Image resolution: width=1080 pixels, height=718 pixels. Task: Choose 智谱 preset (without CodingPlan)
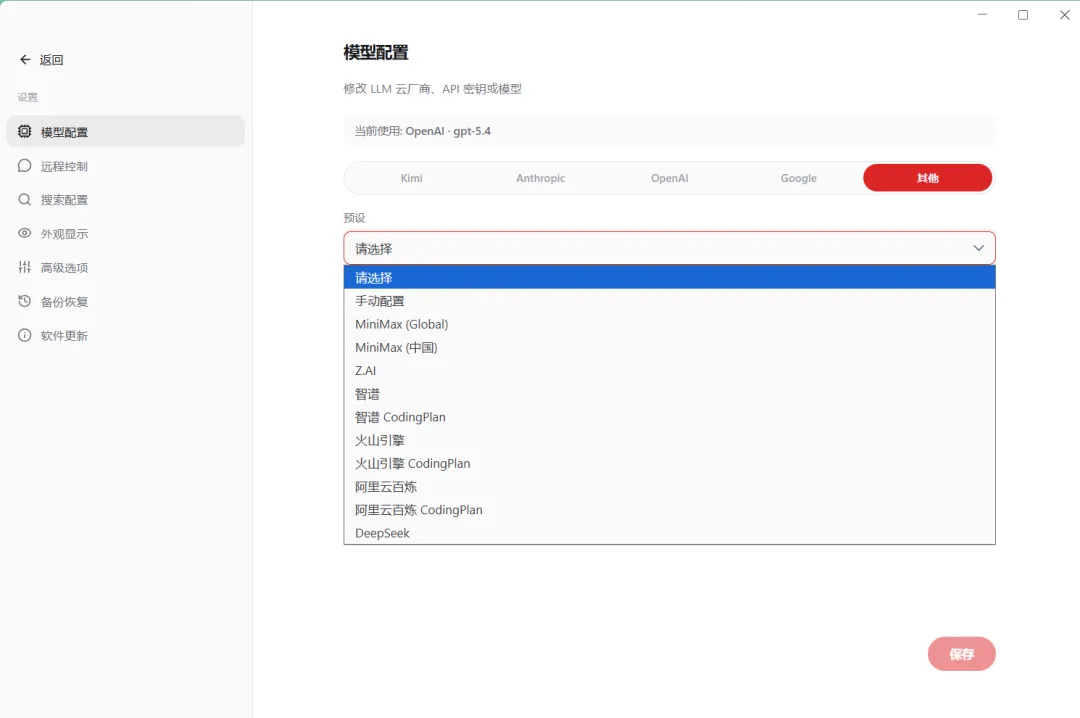669,394
